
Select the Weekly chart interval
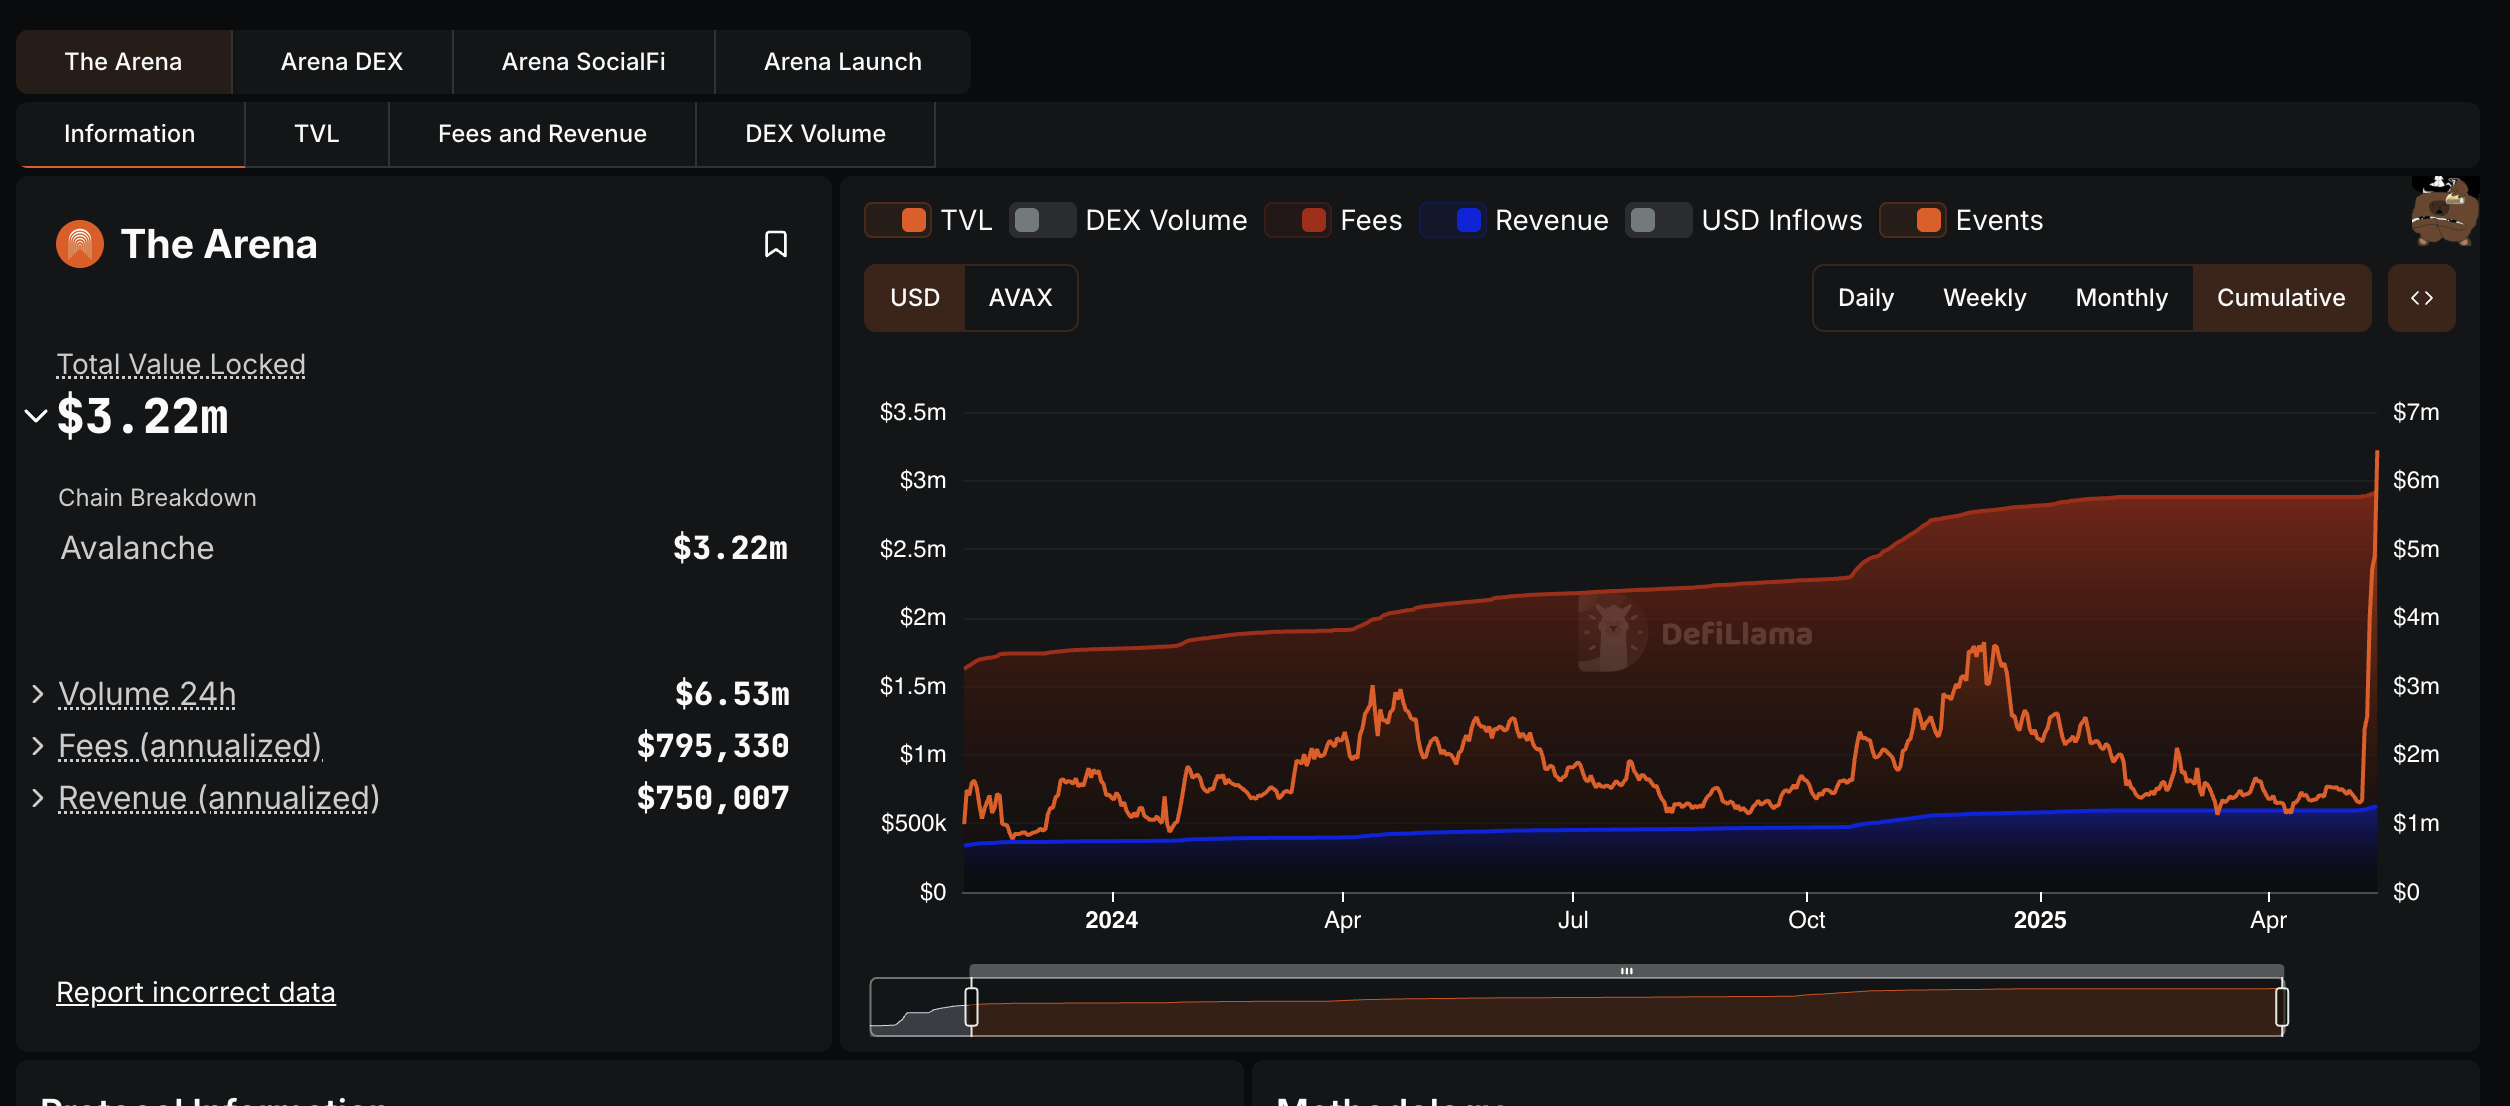coord(1984,298)
